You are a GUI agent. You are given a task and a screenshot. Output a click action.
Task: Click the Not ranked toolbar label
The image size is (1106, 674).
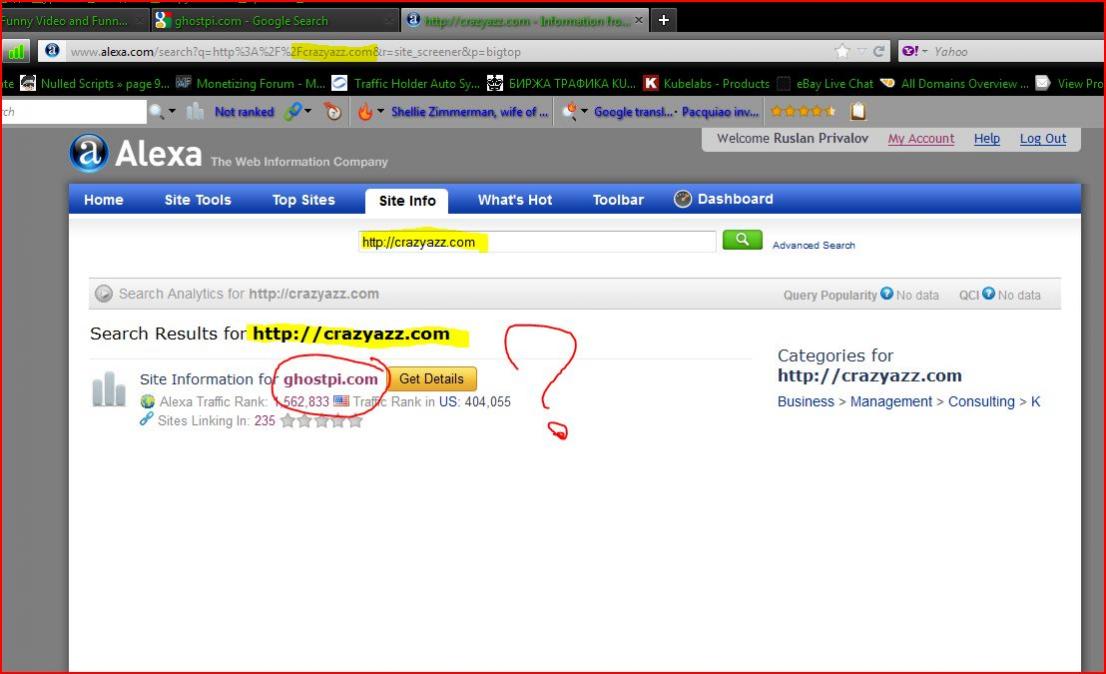(x=244, y=111)
